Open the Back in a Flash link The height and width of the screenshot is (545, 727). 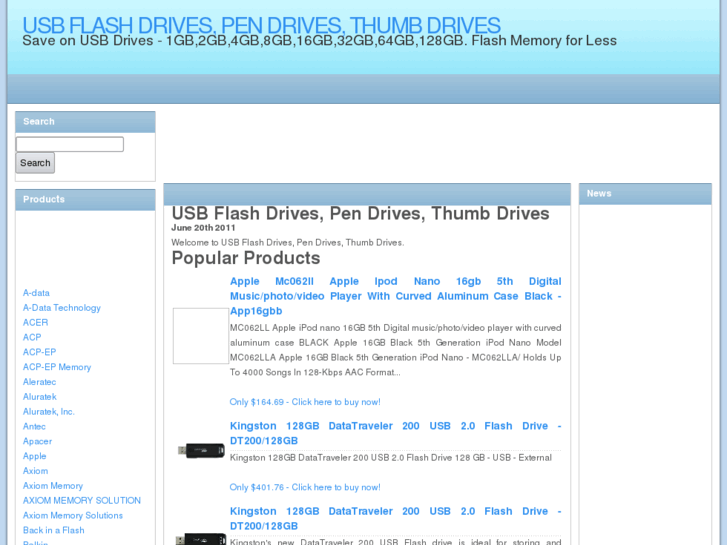pos(54,531)
